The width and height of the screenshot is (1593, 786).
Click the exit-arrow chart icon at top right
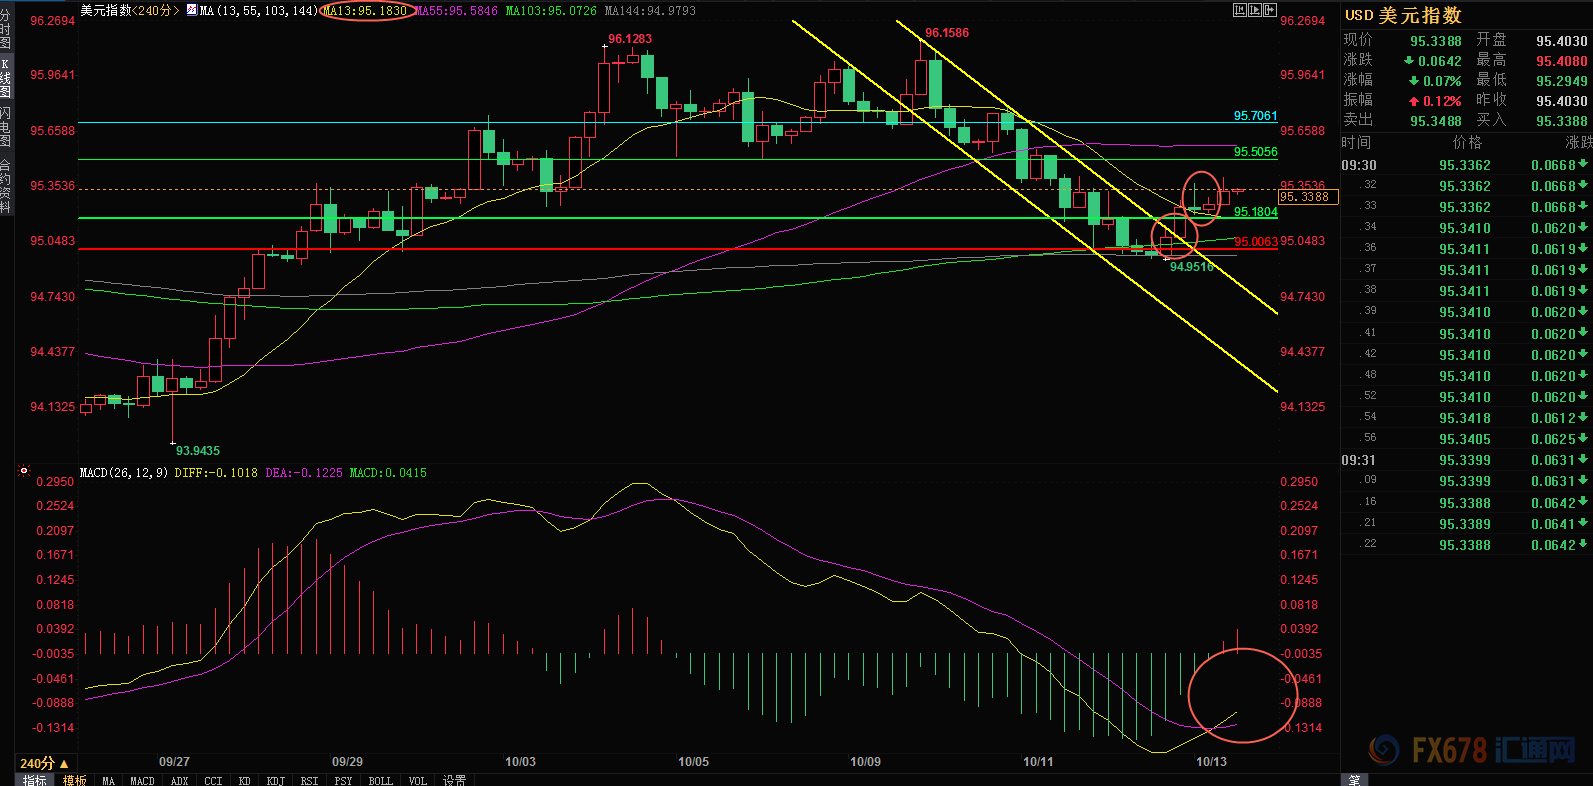click(x=1272, y=10)
